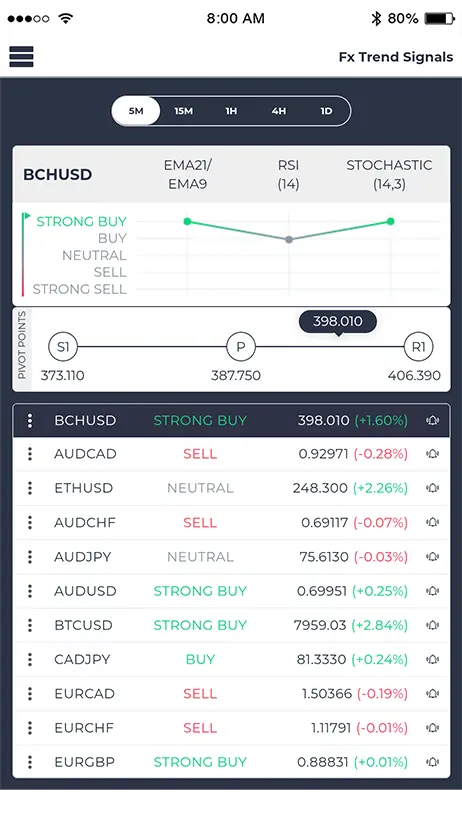
Task: Tap the alert bell for BCHUSD
Action: pyautogui.click(x=432, y=420)
